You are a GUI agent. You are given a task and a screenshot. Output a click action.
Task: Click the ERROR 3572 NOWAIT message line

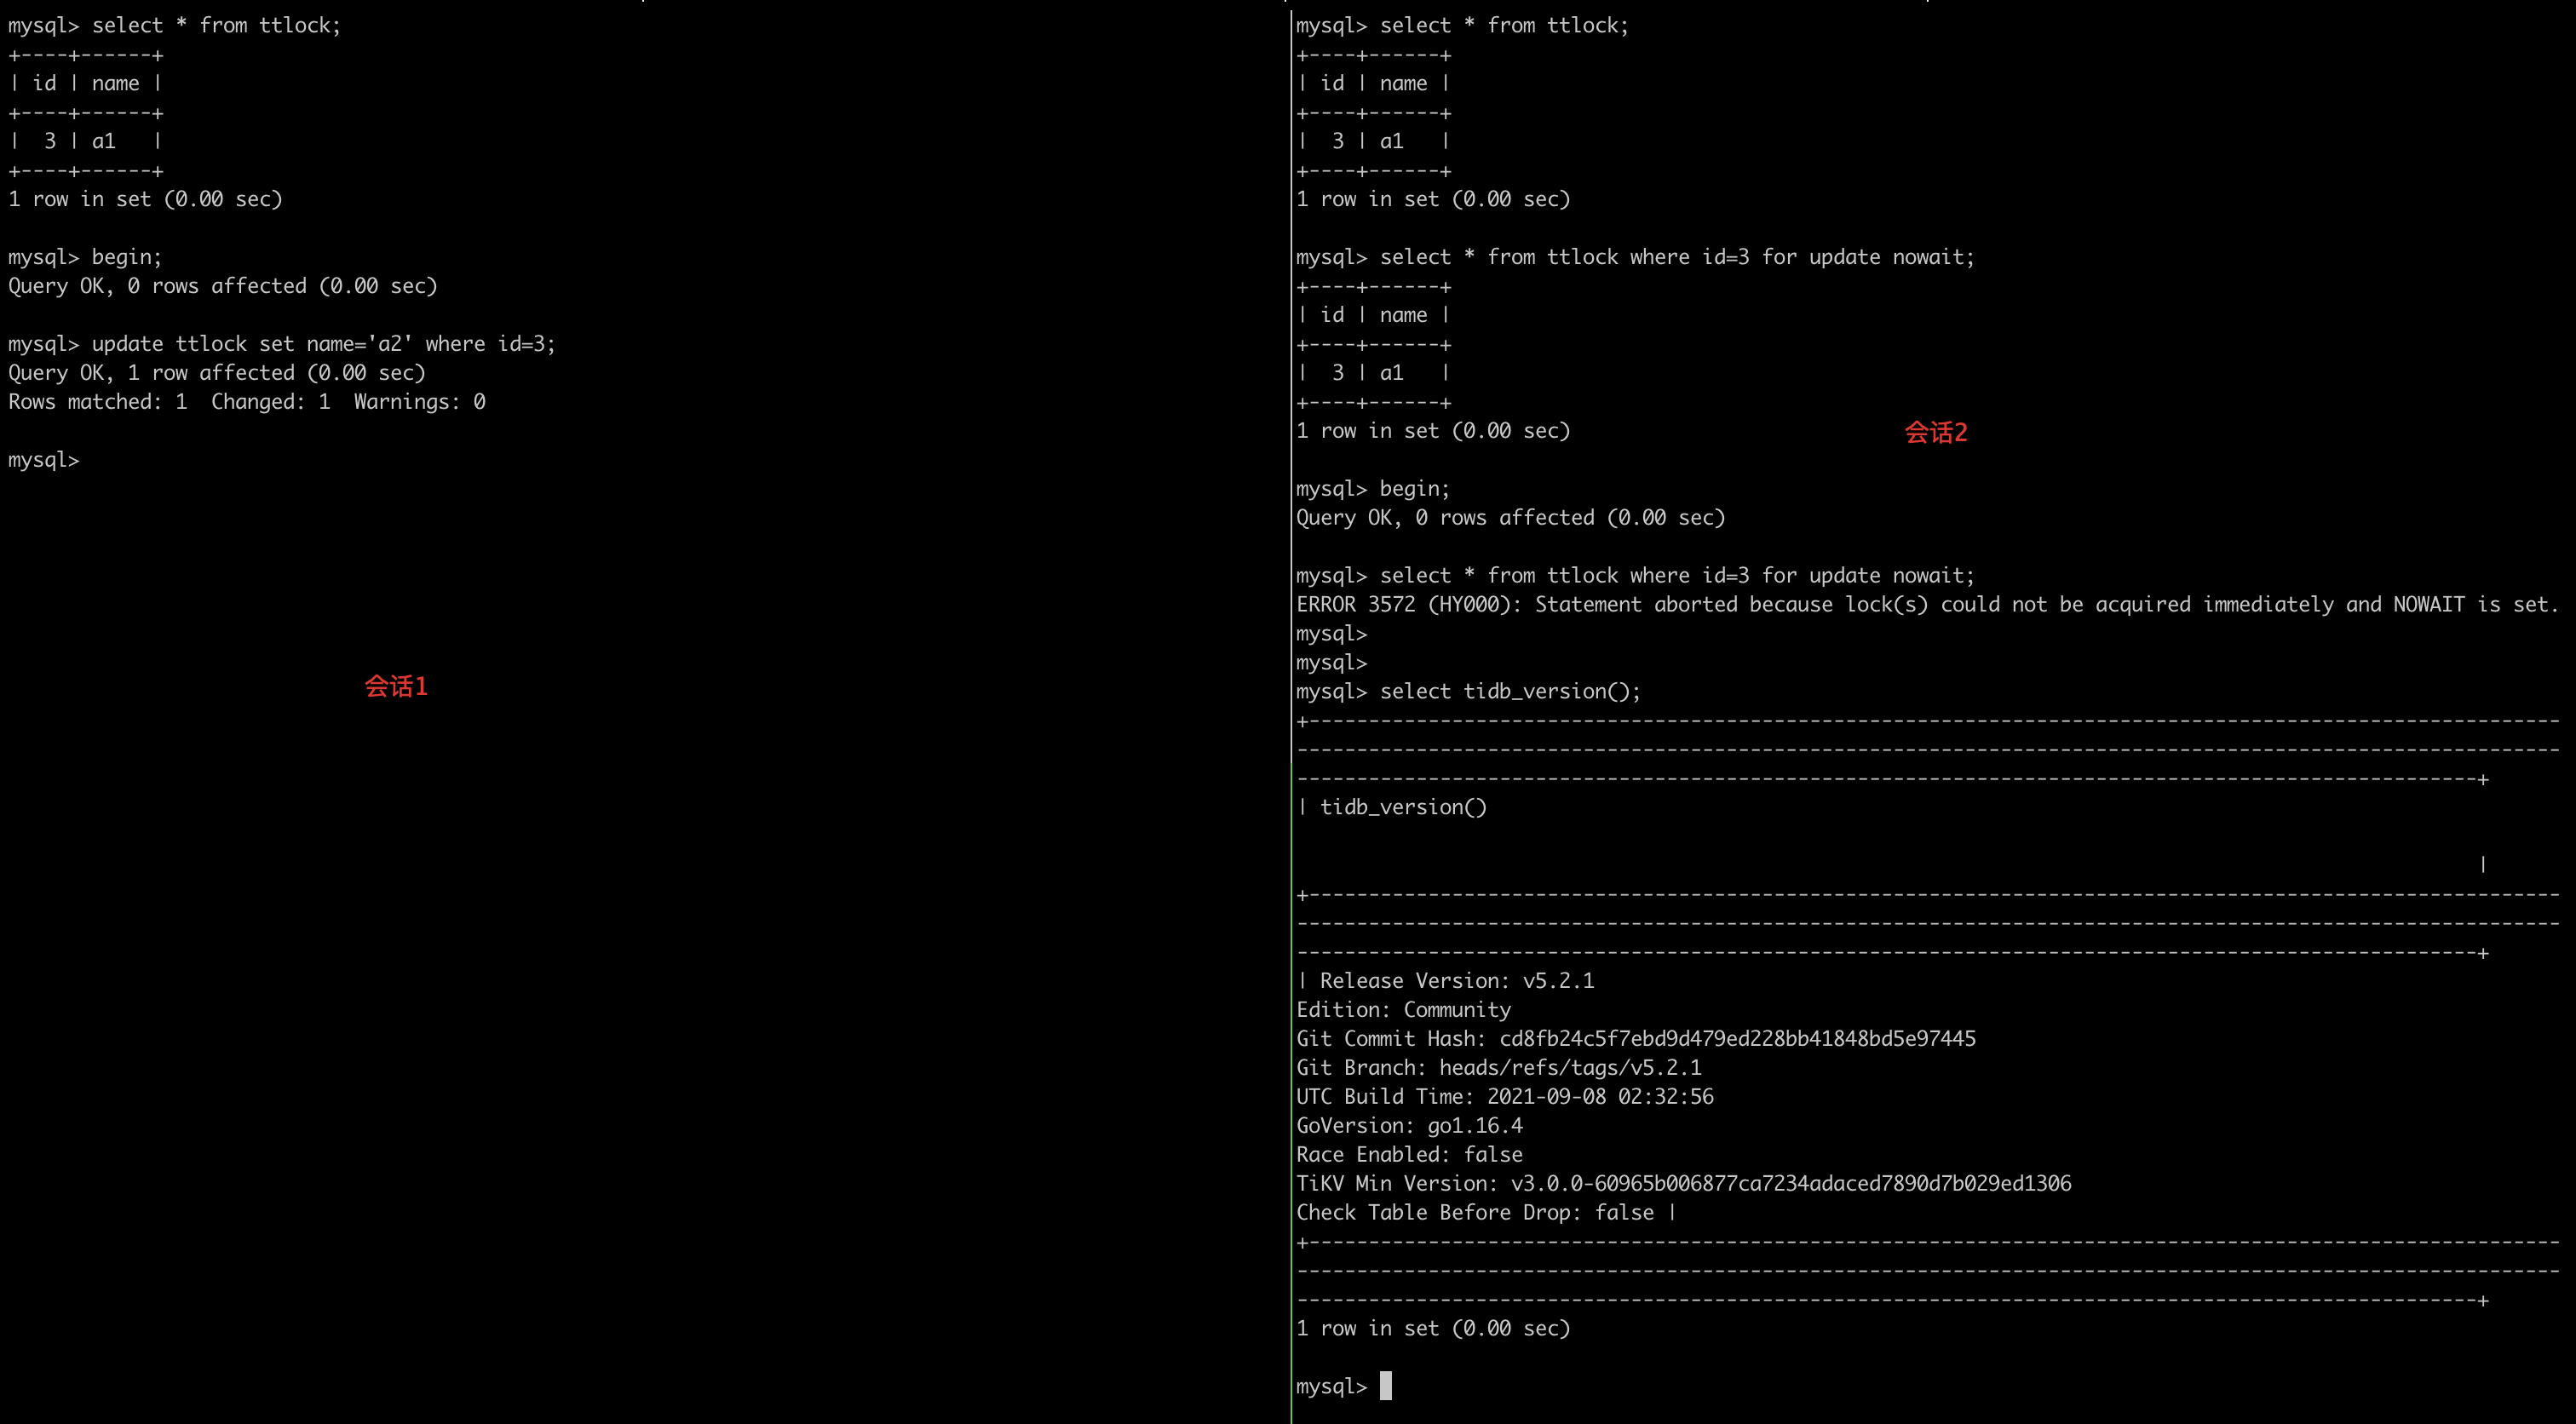pos(1925,604)
